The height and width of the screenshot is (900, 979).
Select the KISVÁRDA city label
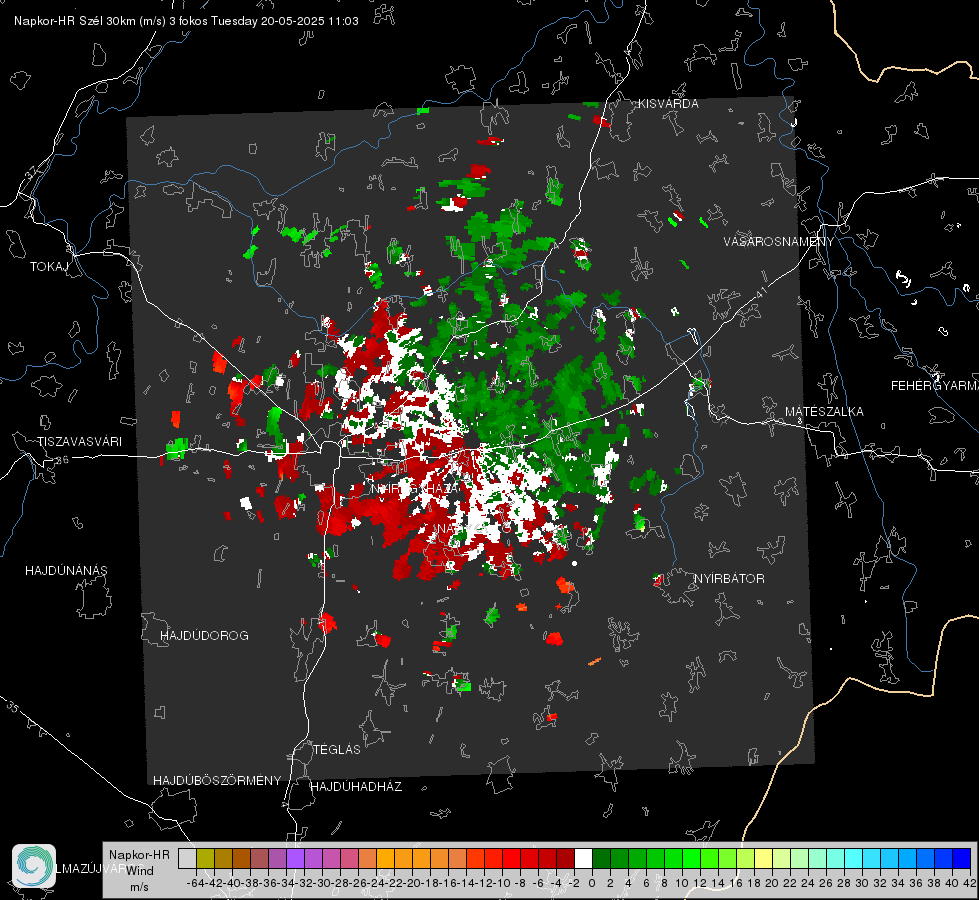coord(668,104)
